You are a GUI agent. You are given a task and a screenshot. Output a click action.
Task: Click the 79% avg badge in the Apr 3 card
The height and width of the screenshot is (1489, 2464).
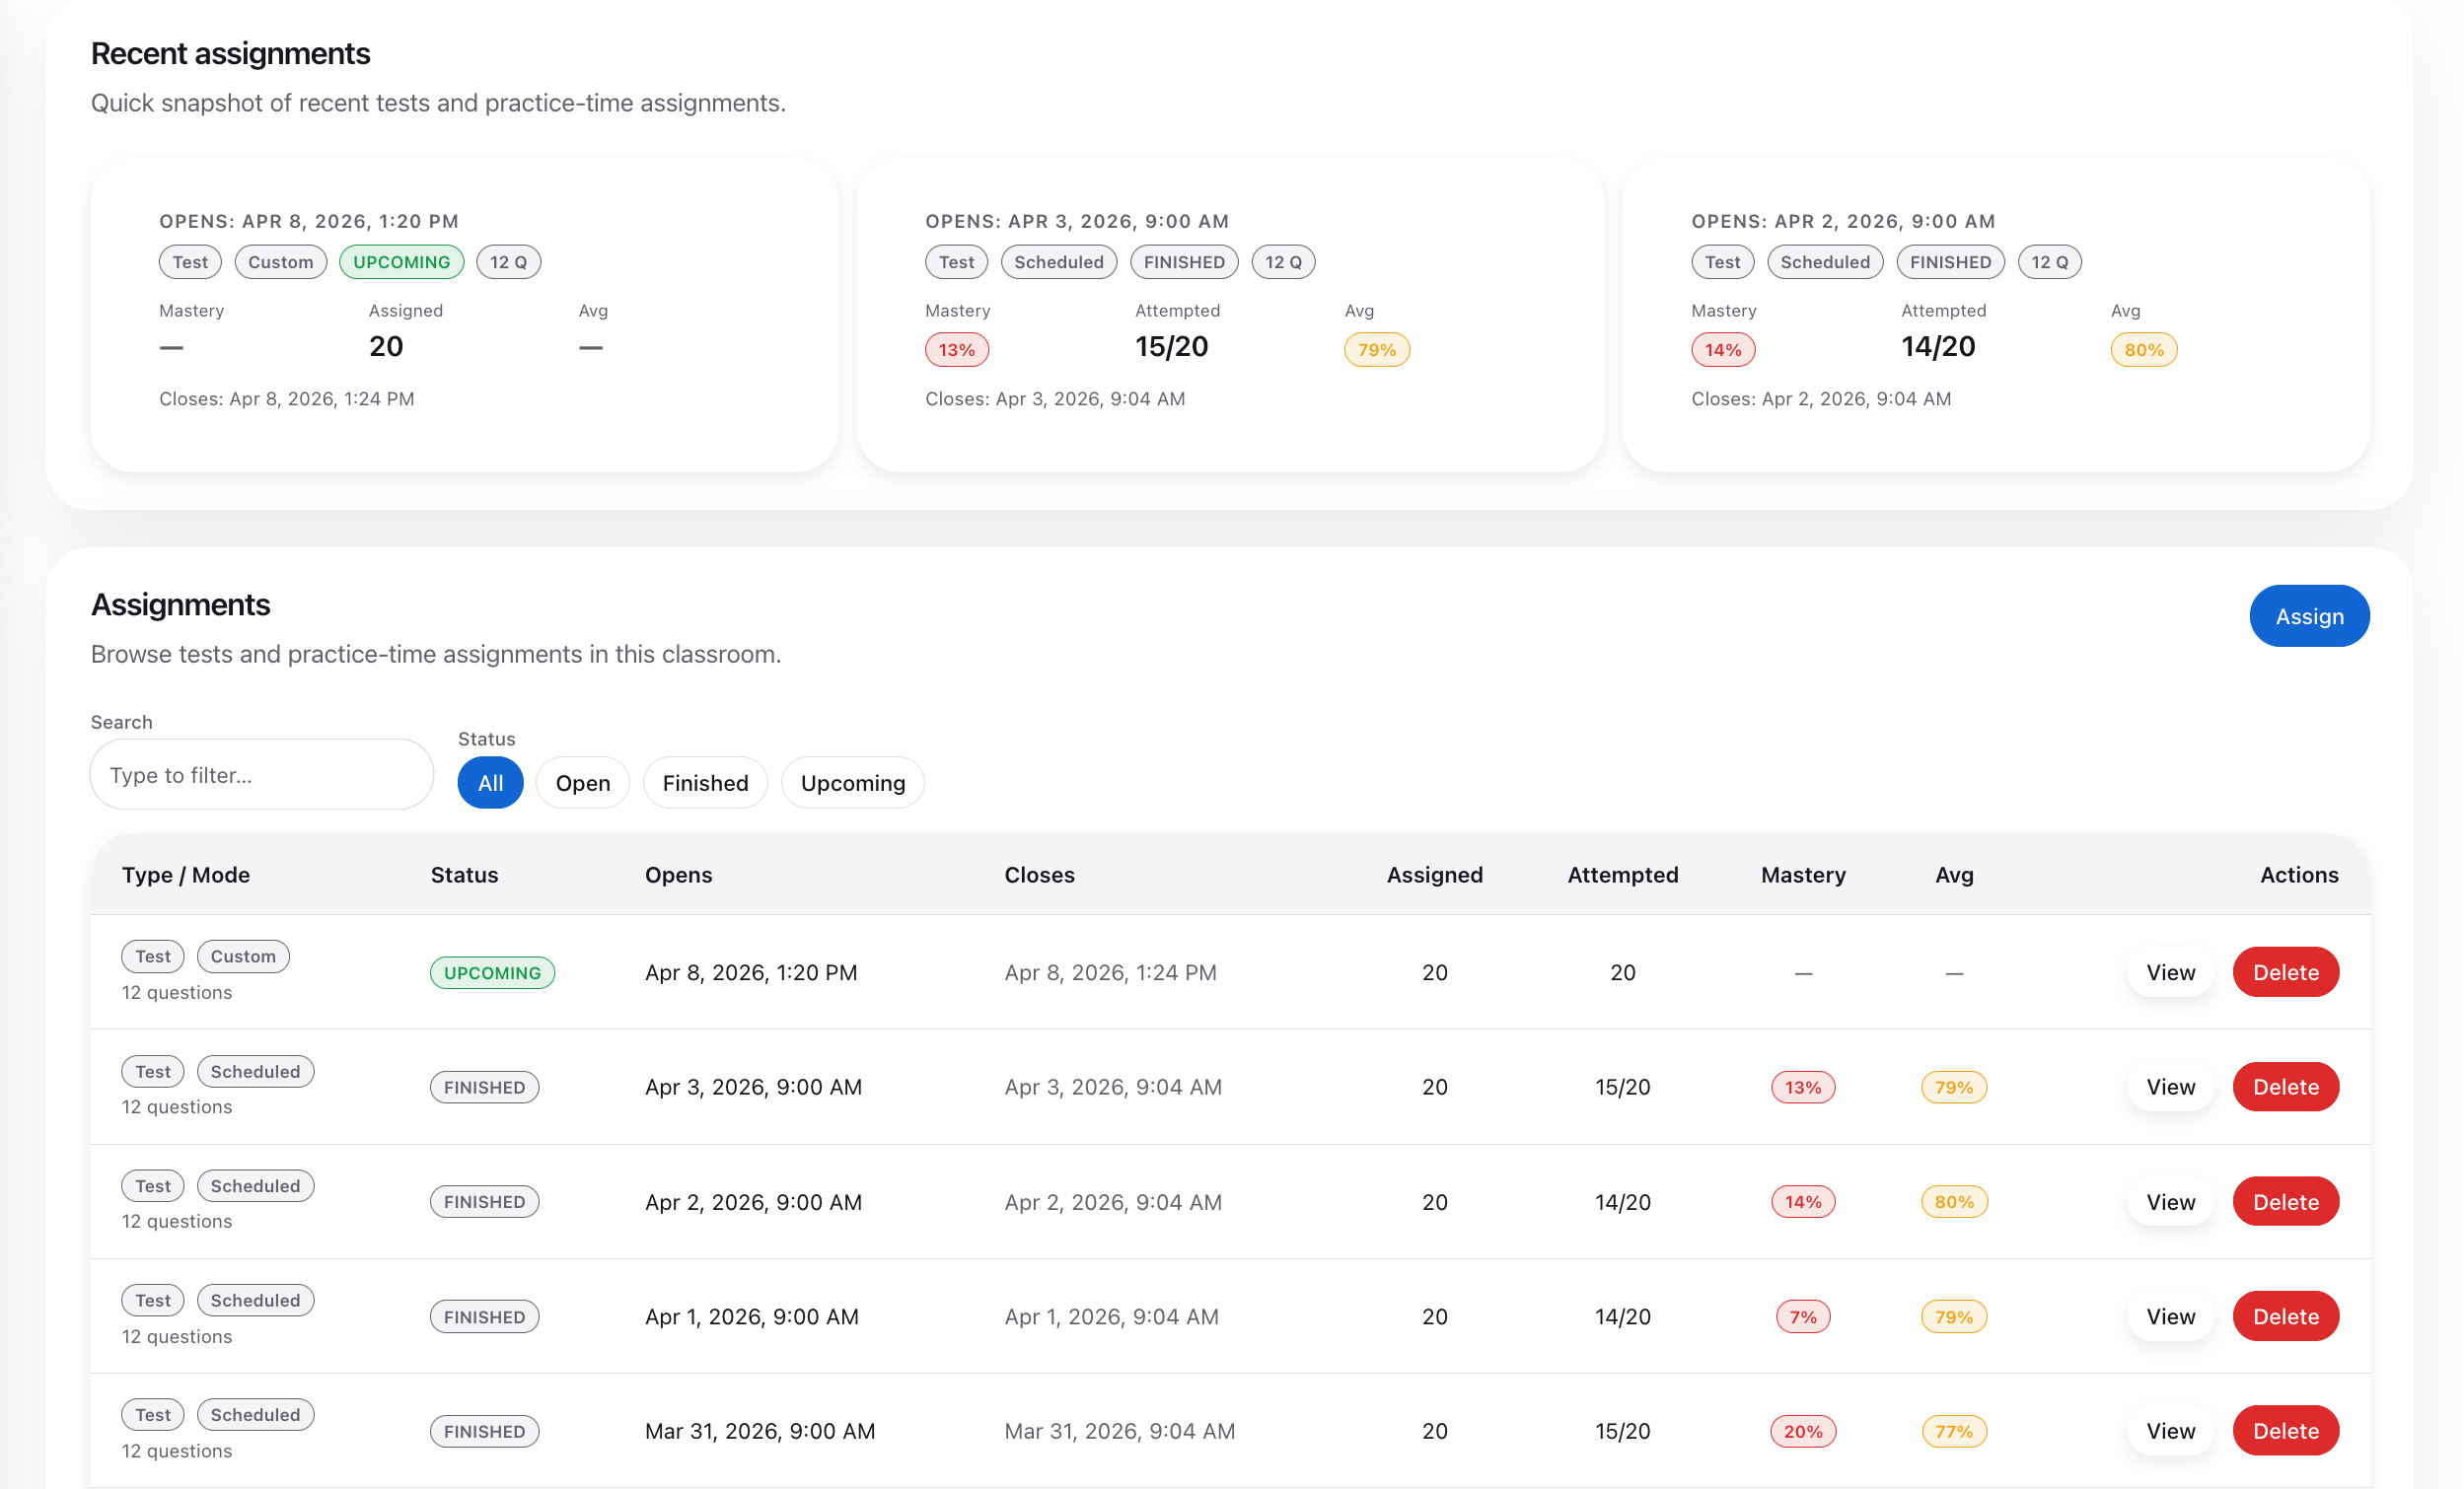[x=1377, y=350]
